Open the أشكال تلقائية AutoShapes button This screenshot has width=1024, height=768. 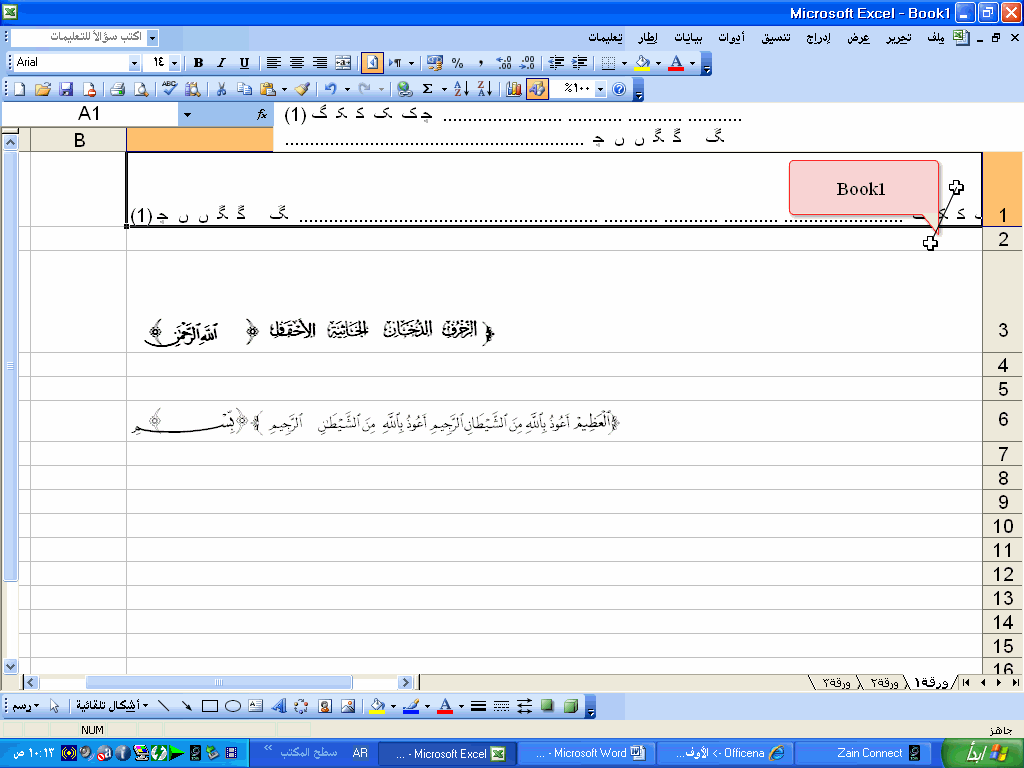pos(112,706)
